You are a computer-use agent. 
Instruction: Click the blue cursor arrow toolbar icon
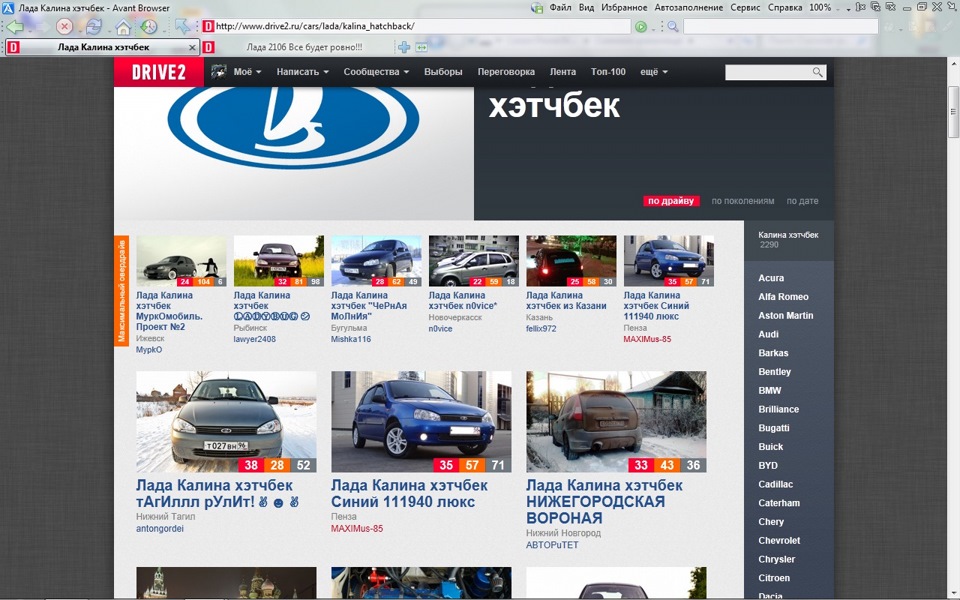click(182, 26)
